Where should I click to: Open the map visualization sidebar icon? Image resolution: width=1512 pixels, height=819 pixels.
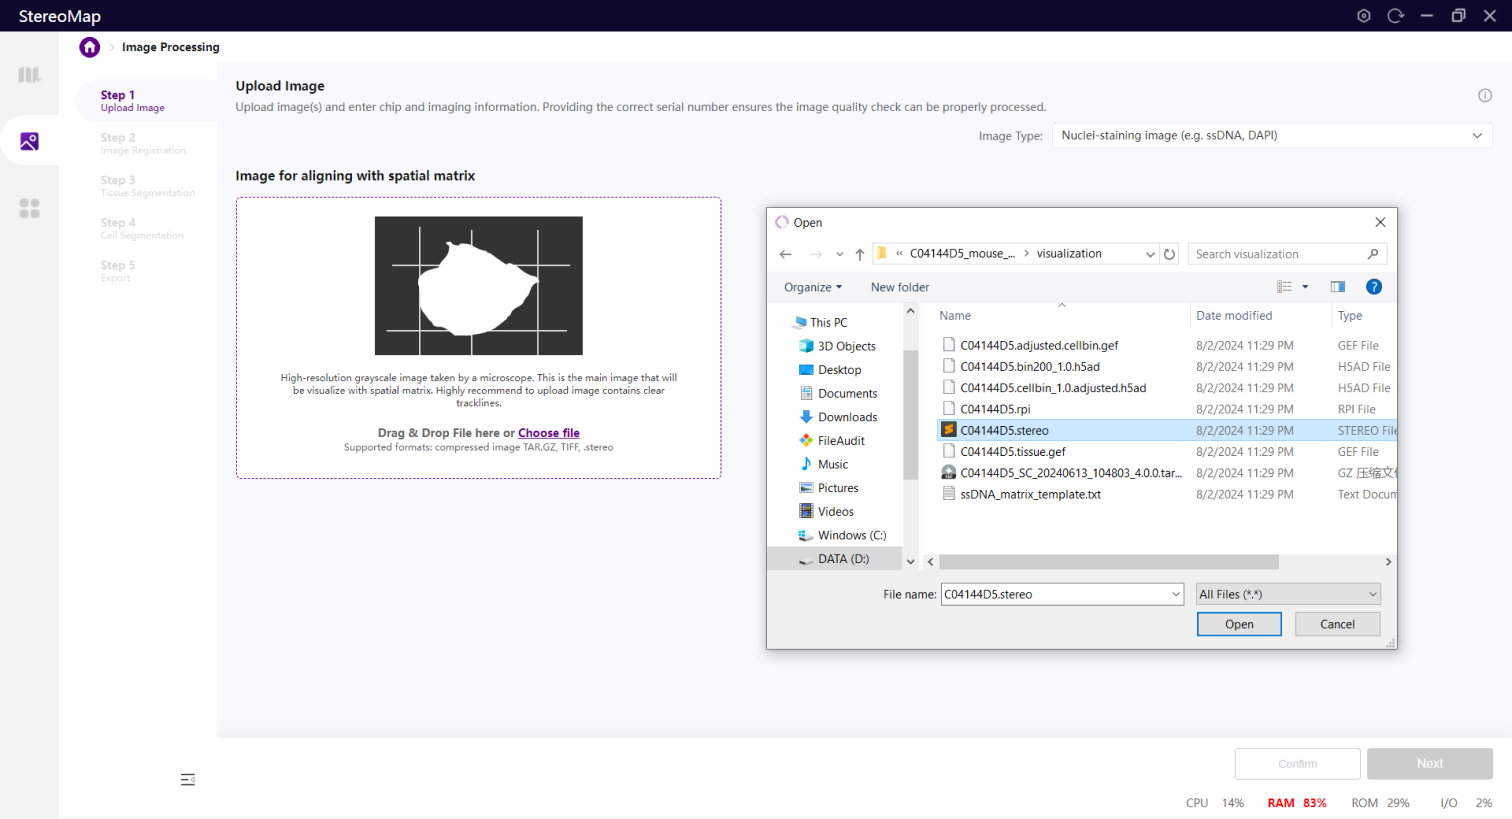[29, 75]
